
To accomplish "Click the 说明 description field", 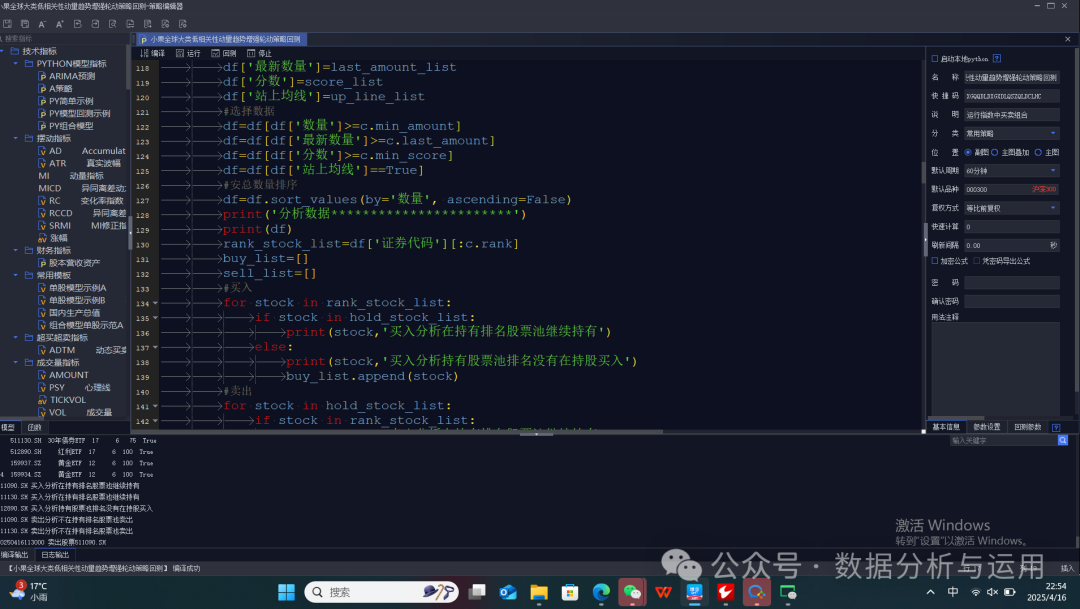I will pos(1011,115).
